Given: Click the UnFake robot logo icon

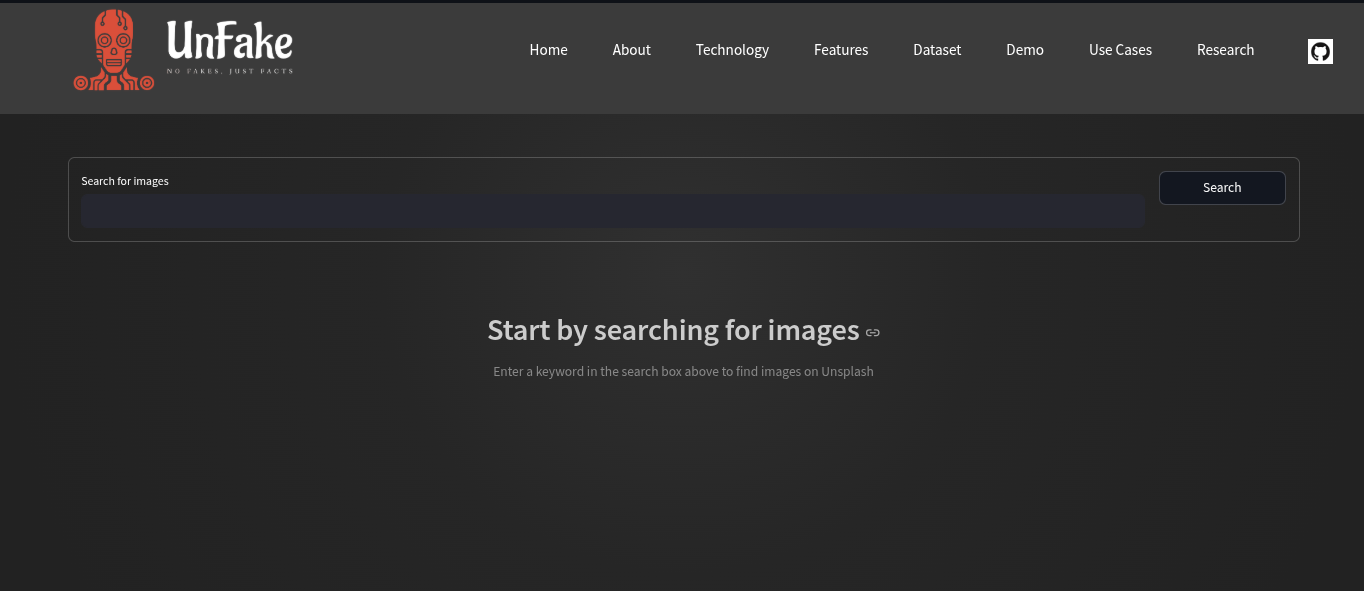Looking at the screenshot, I should (x=113, y=49).
